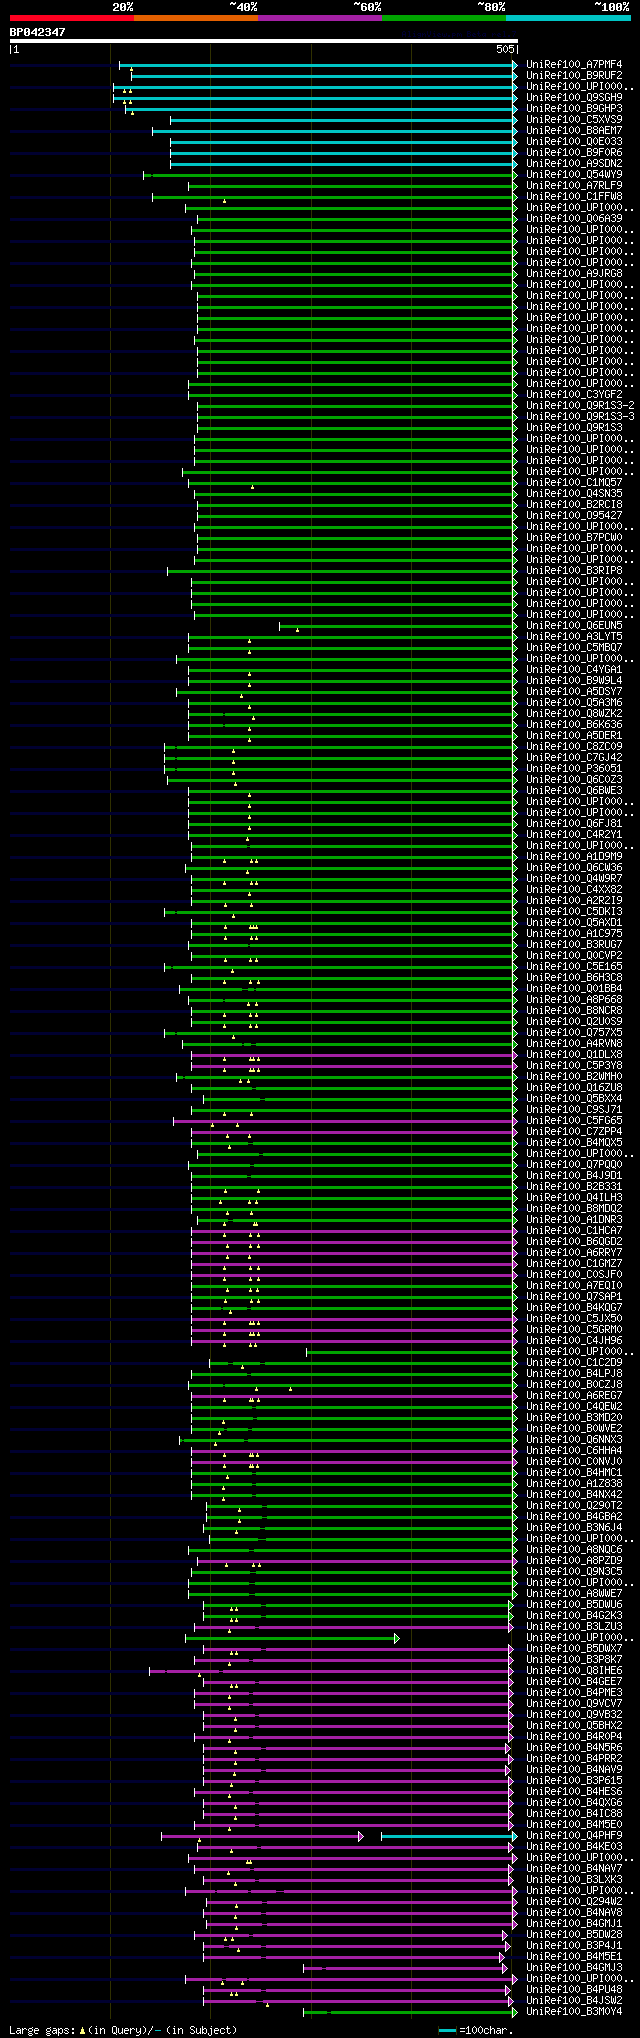Select the UniRef100_Q4SN35 label
The height and width of the screenshot is (2038, 640).
(x=574, y=494)
